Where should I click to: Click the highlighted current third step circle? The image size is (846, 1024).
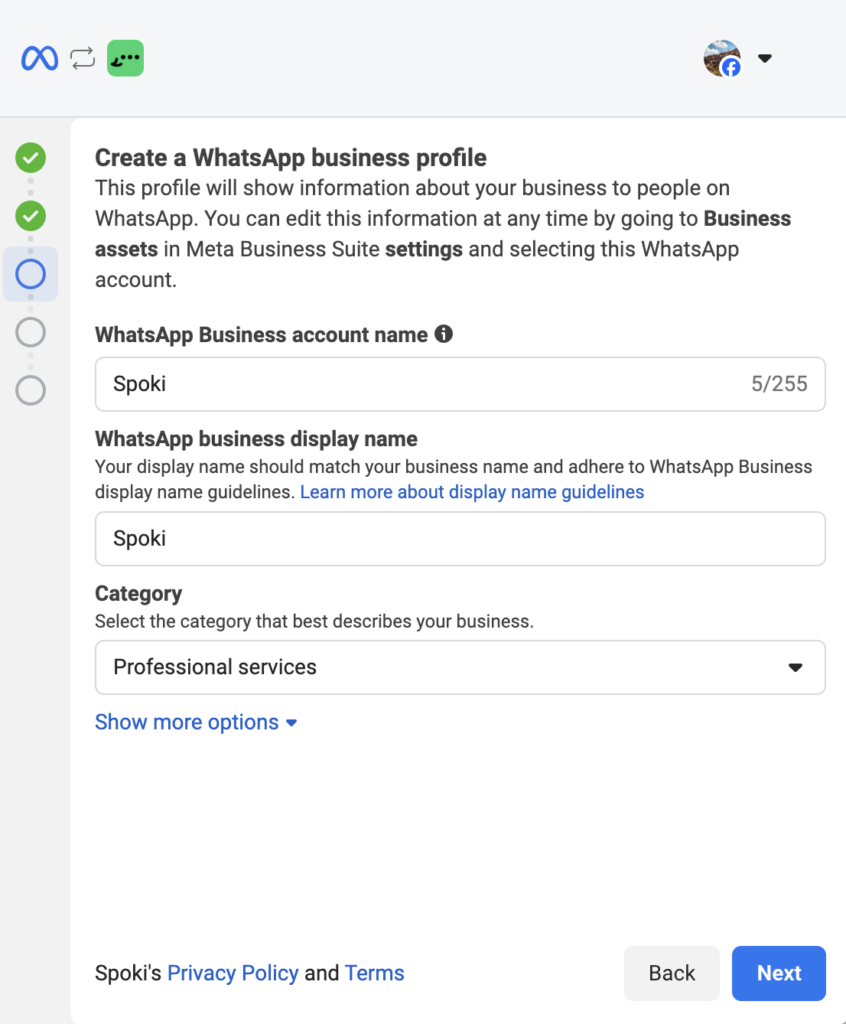click(x=31, y=274)
